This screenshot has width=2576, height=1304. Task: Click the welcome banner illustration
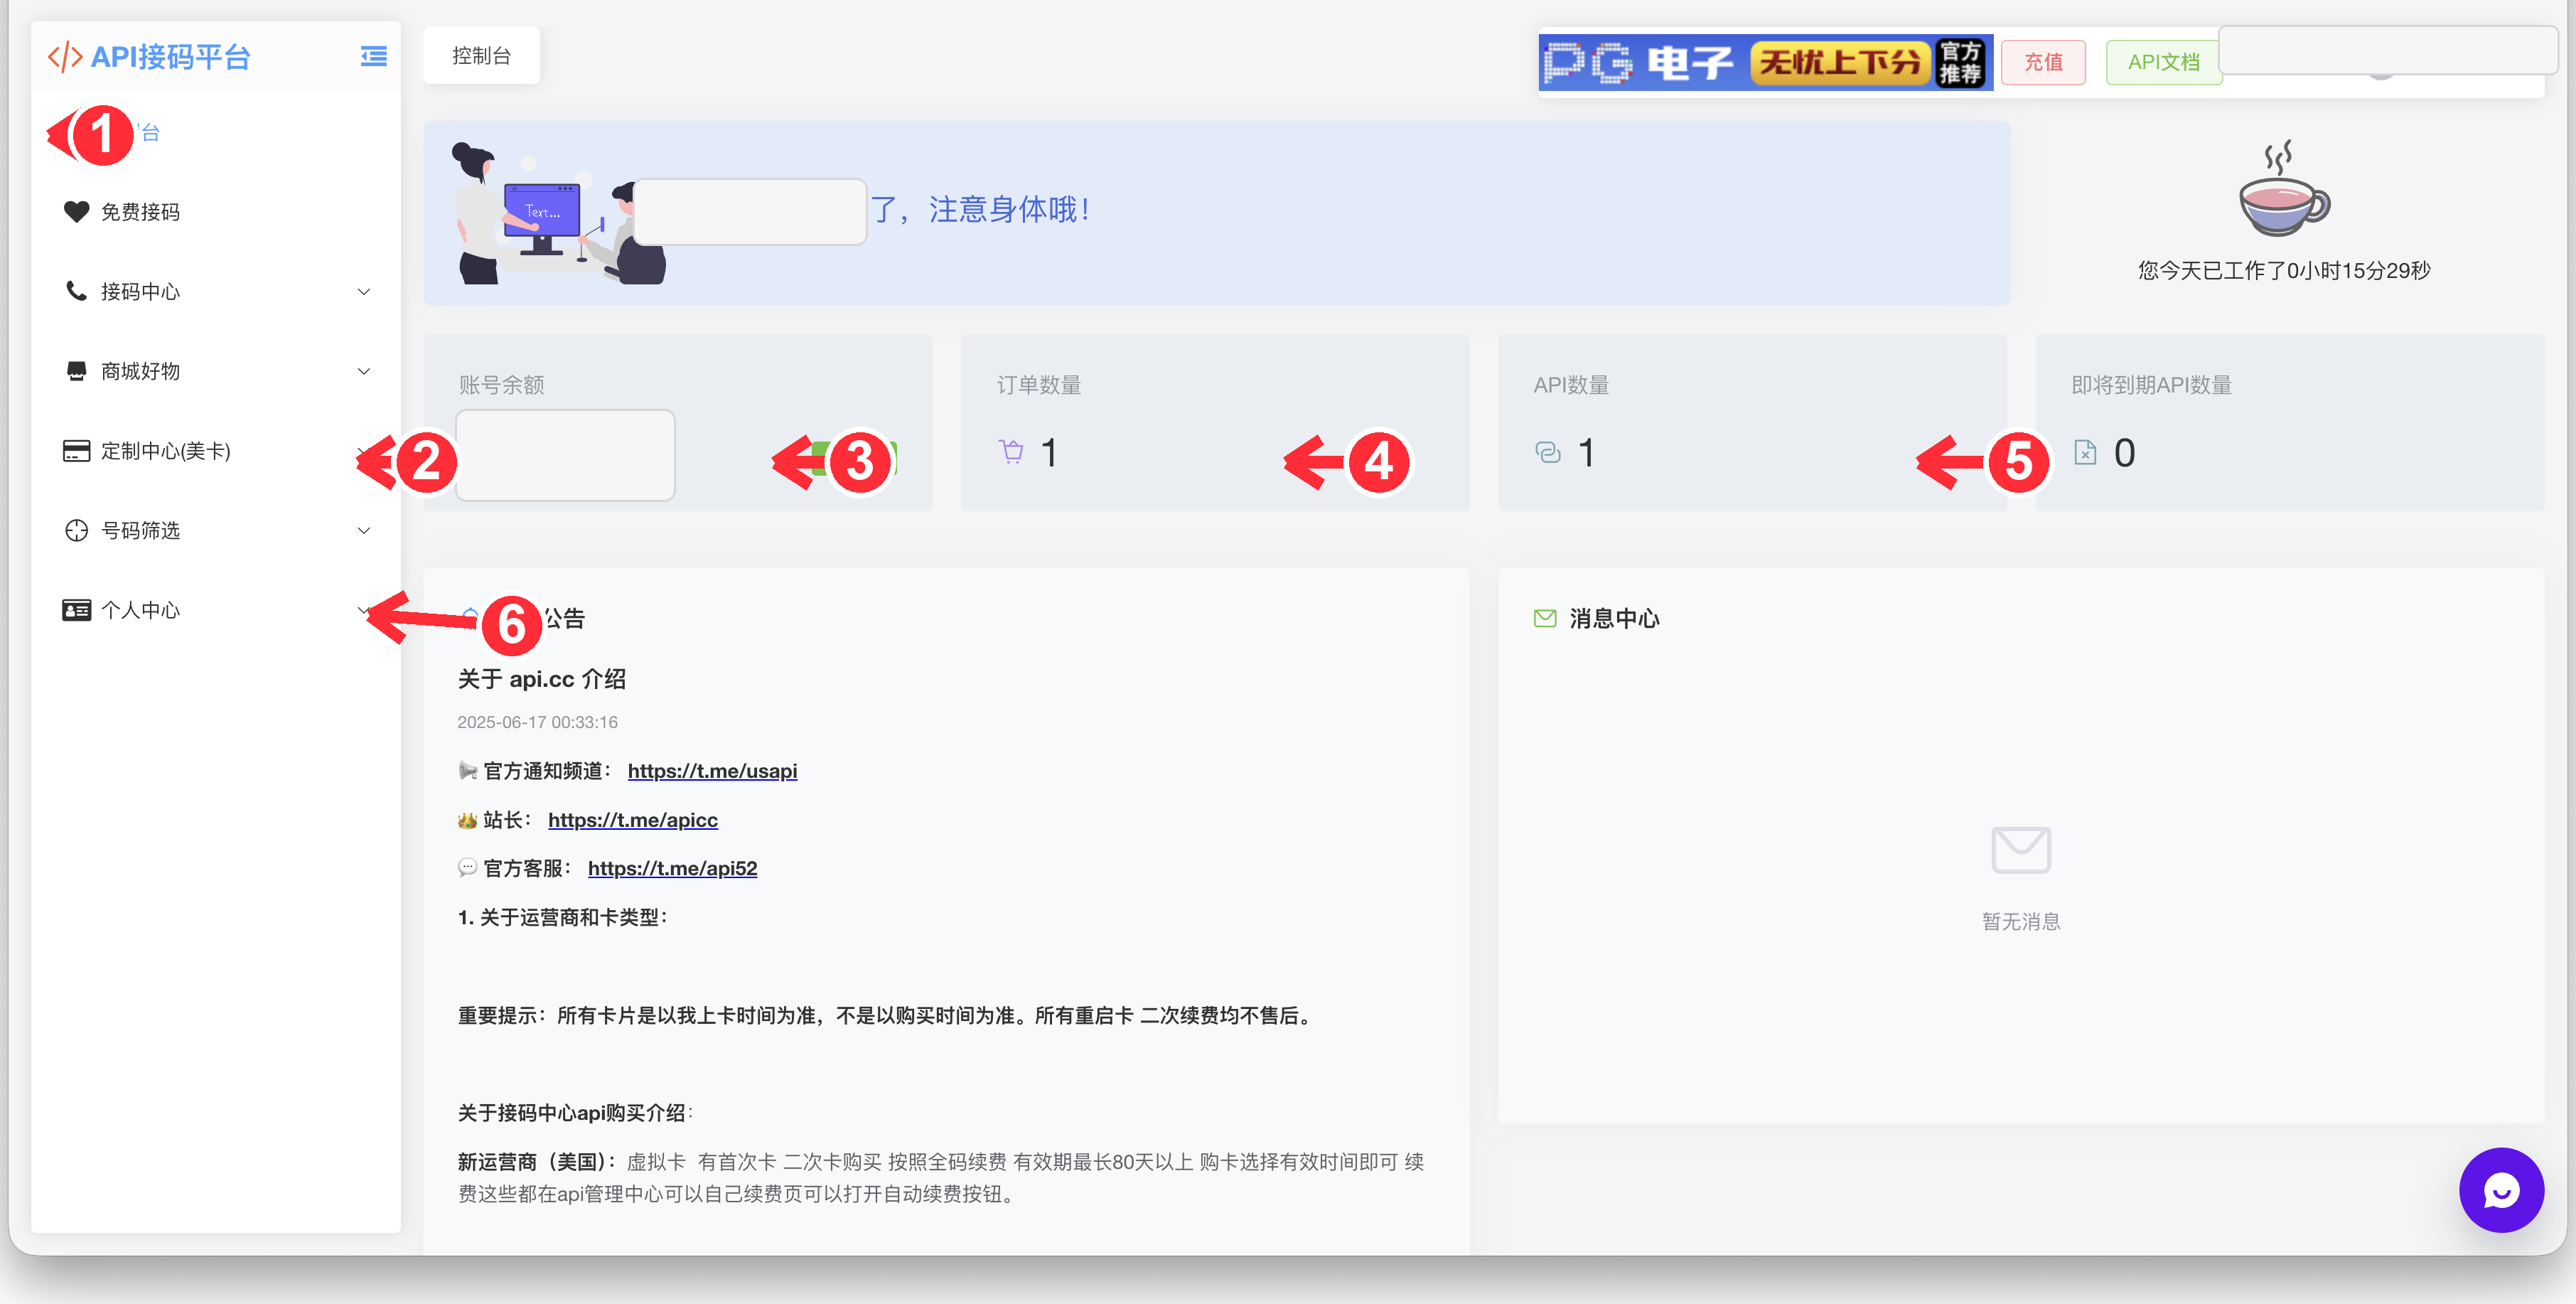pyautogui.click(x=558, y=213)
